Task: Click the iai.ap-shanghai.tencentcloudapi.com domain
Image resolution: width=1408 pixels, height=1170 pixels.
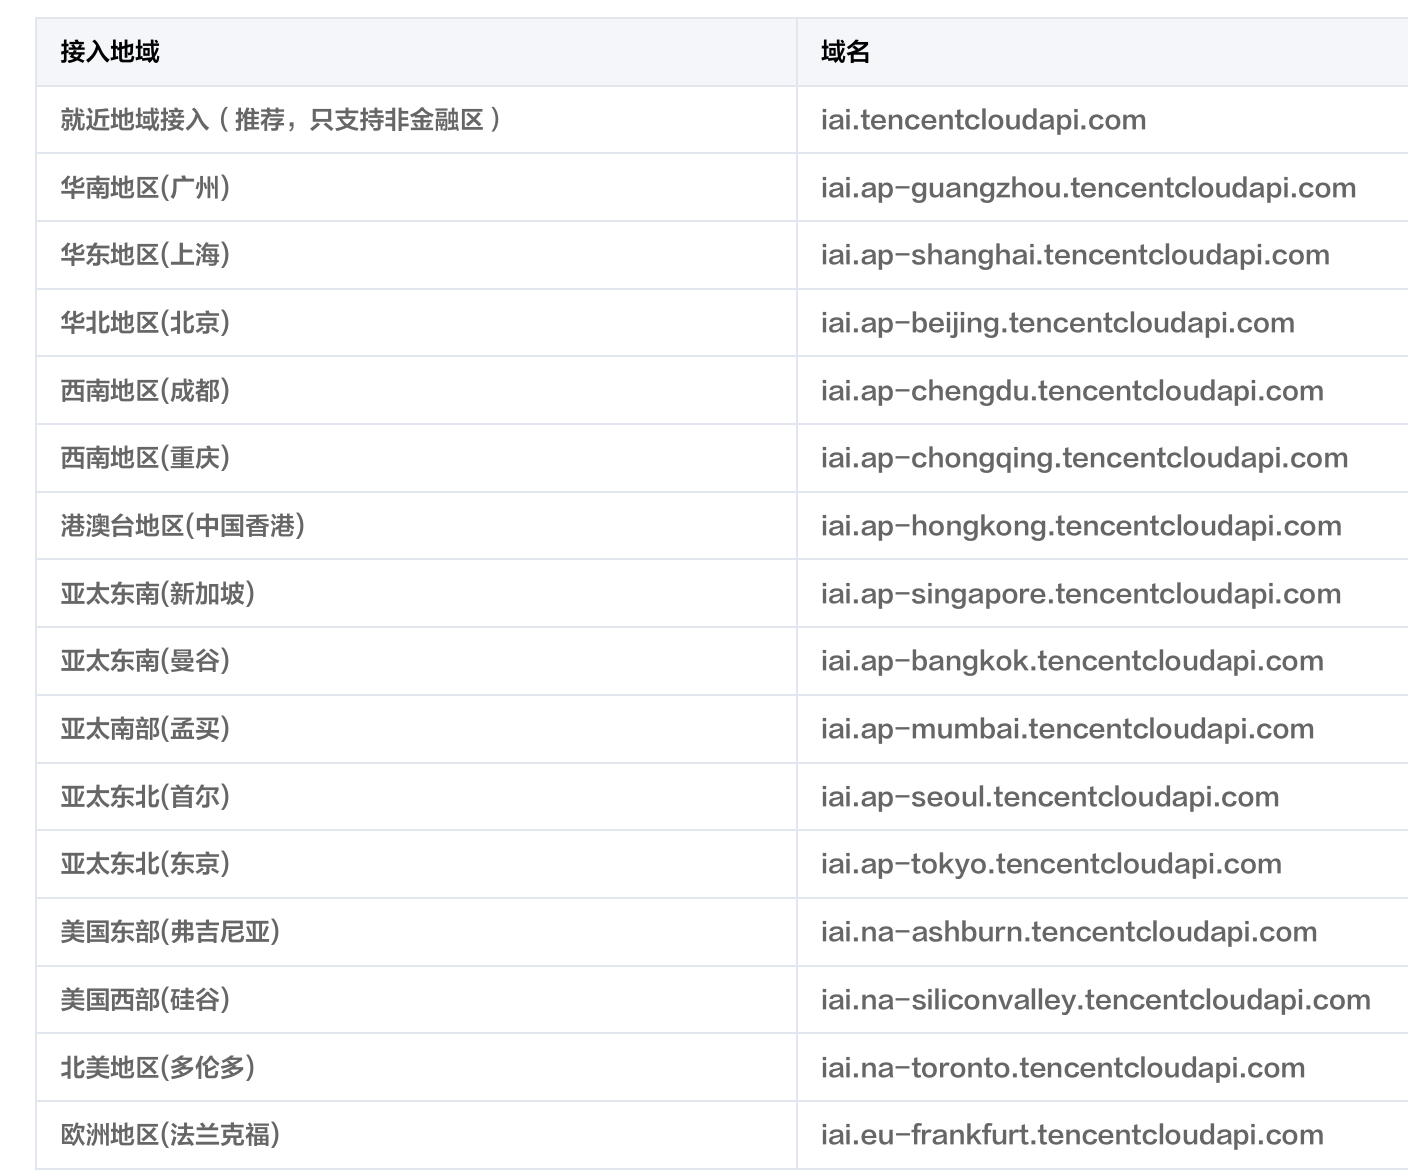Action: pos(1075,255)
